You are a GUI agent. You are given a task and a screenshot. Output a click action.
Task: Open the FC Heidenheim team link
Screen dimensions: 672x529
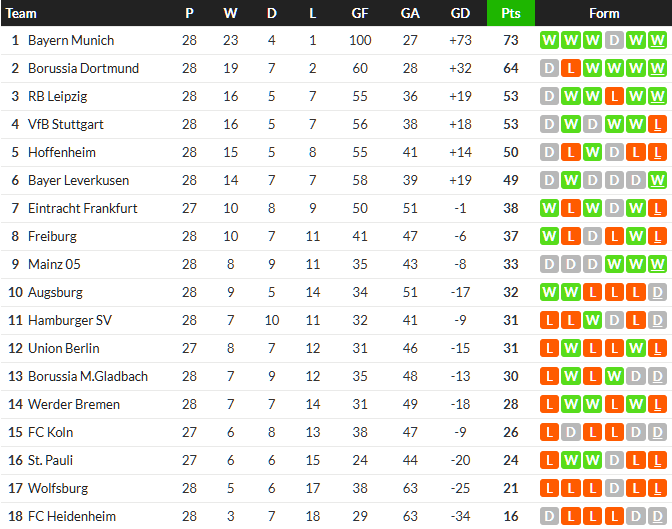point(72,517)
